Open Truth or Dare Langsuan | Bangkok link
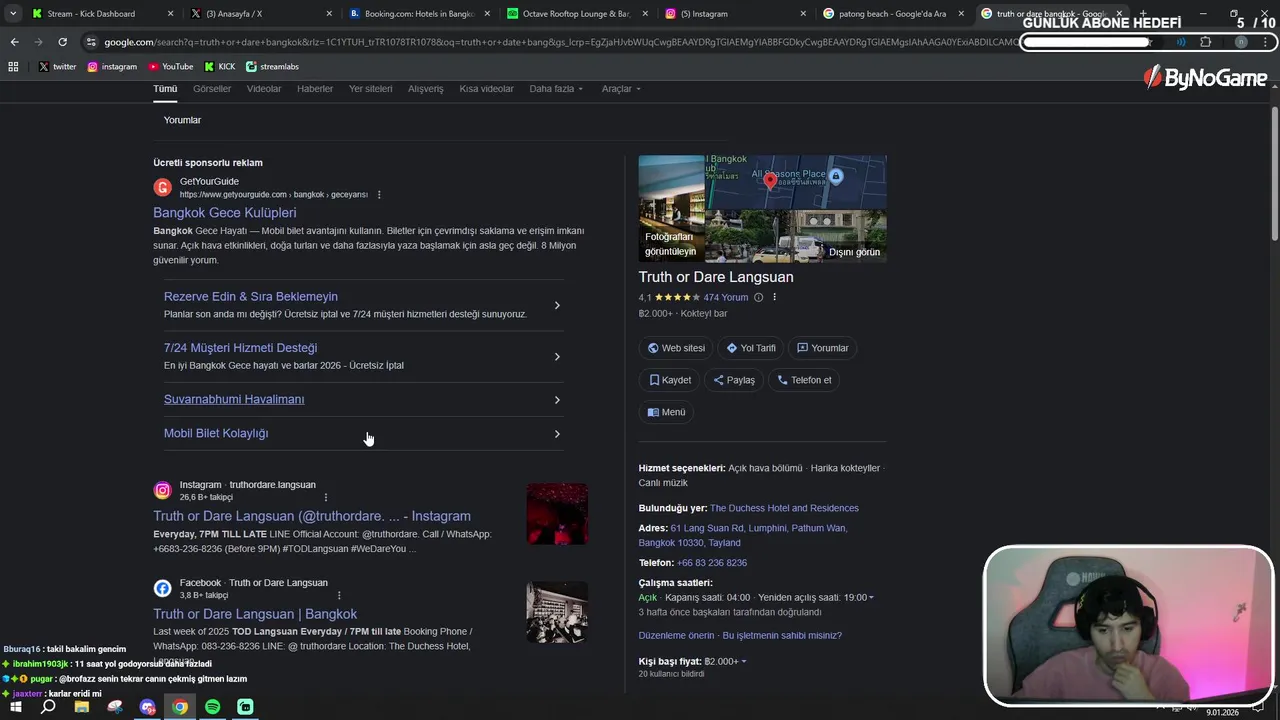This screenshot has width=1280, height=720. [255, 614]
